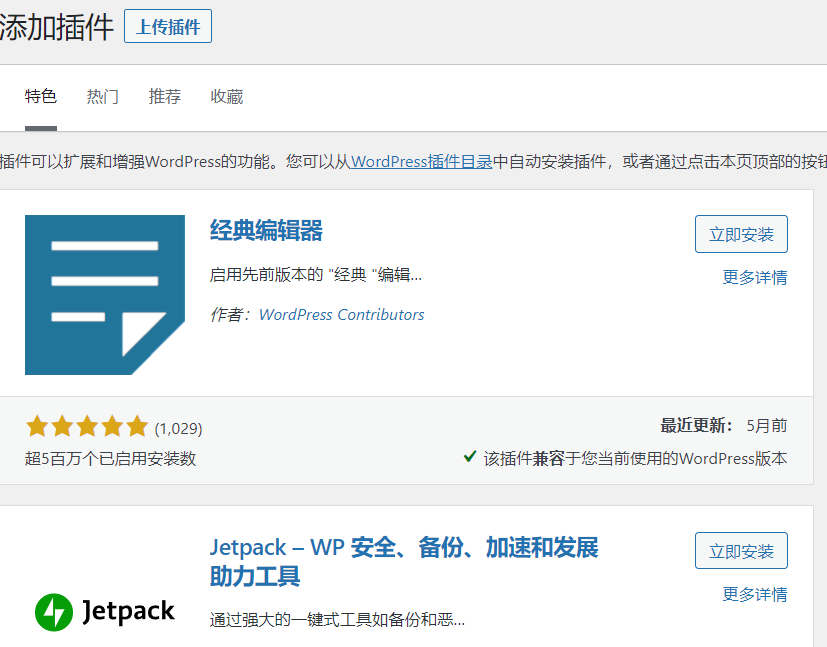Open the 经典编辑器 plugin title link

(266, 230)
